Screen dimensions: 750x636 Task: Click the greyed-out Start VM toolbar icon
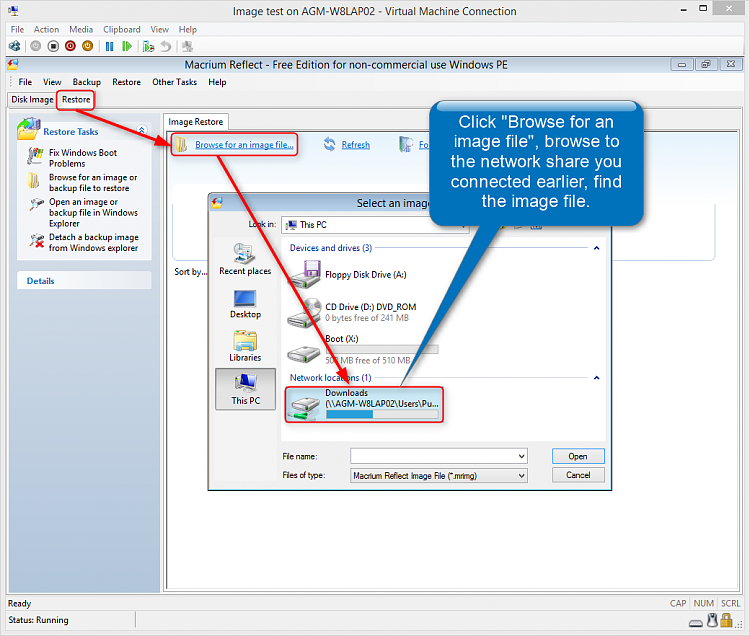point(36,46)
